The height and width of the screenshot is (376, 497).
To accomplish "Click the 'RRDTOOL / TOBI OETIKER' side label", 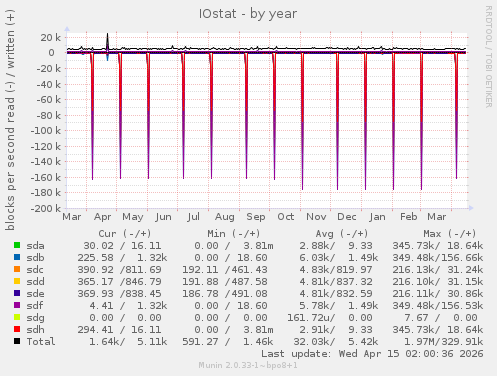I will click(488, 57).
